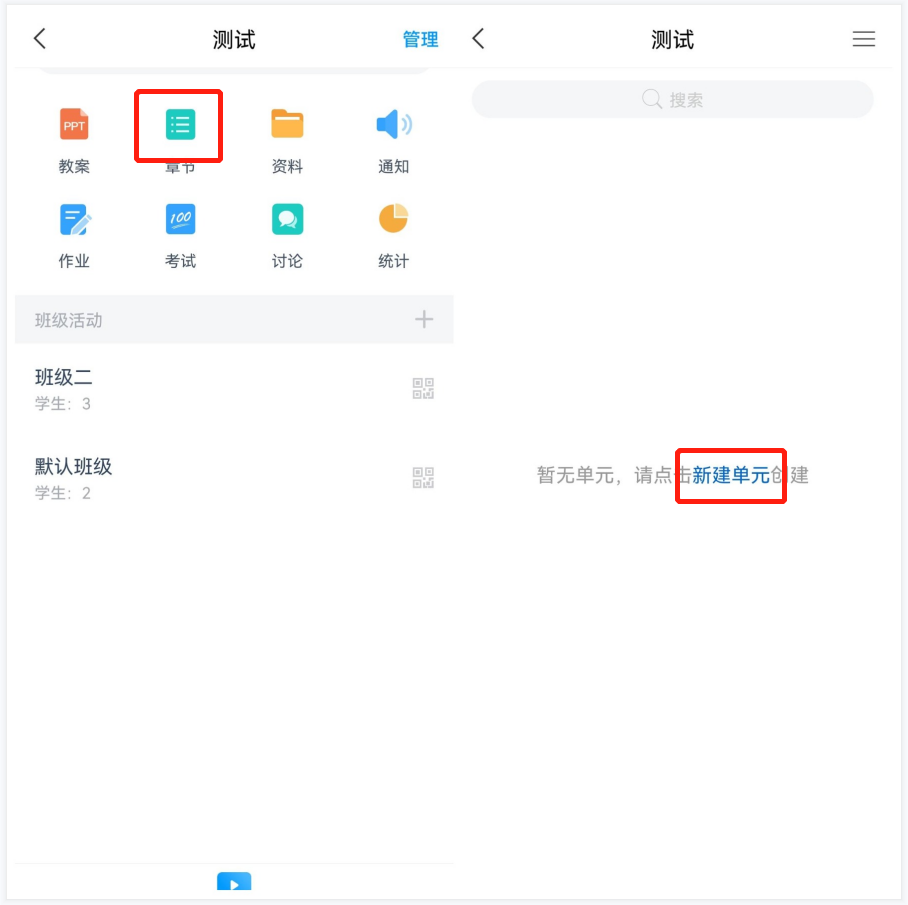
Task: Open the 考试 exam icon
Action: coord(180,219)
